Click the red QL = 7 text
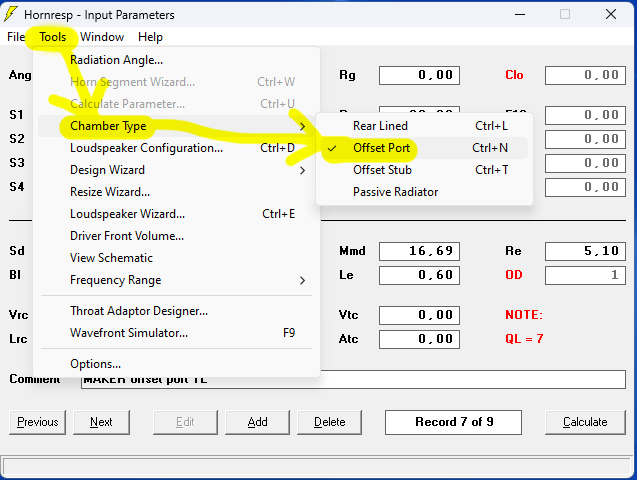This screenshot has height=480, width=637. (524, 339)
